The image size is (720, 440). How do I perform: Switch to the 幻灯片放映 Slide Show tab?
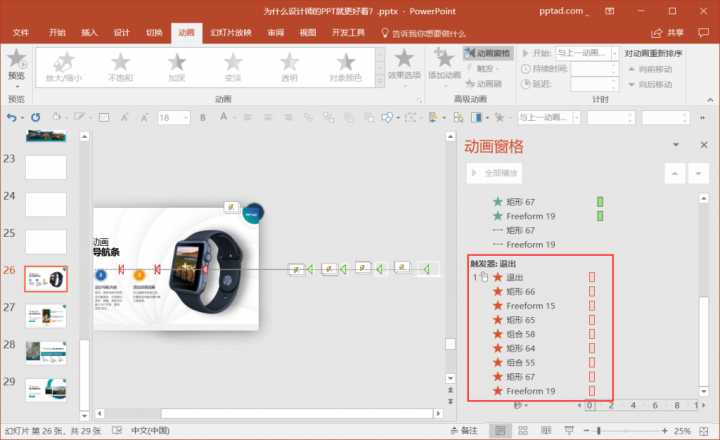coord(231,33)
